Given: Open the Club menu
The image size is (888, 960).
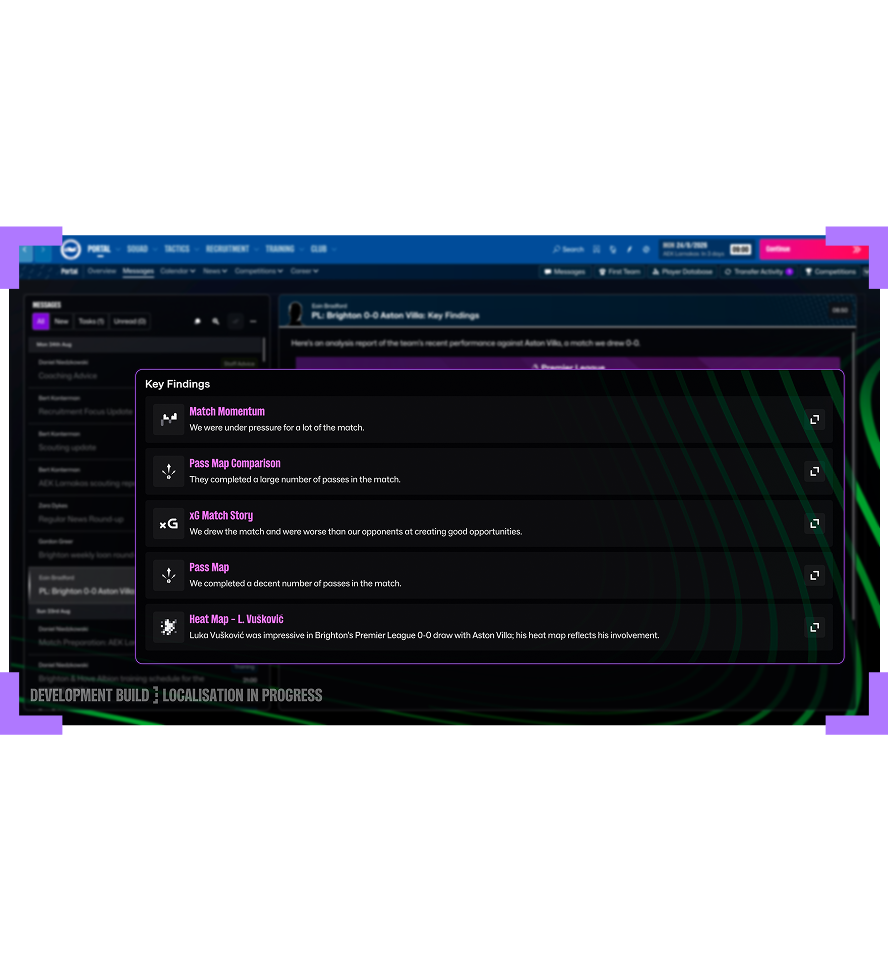Looking at the screenshot, I should coord(318,249).
